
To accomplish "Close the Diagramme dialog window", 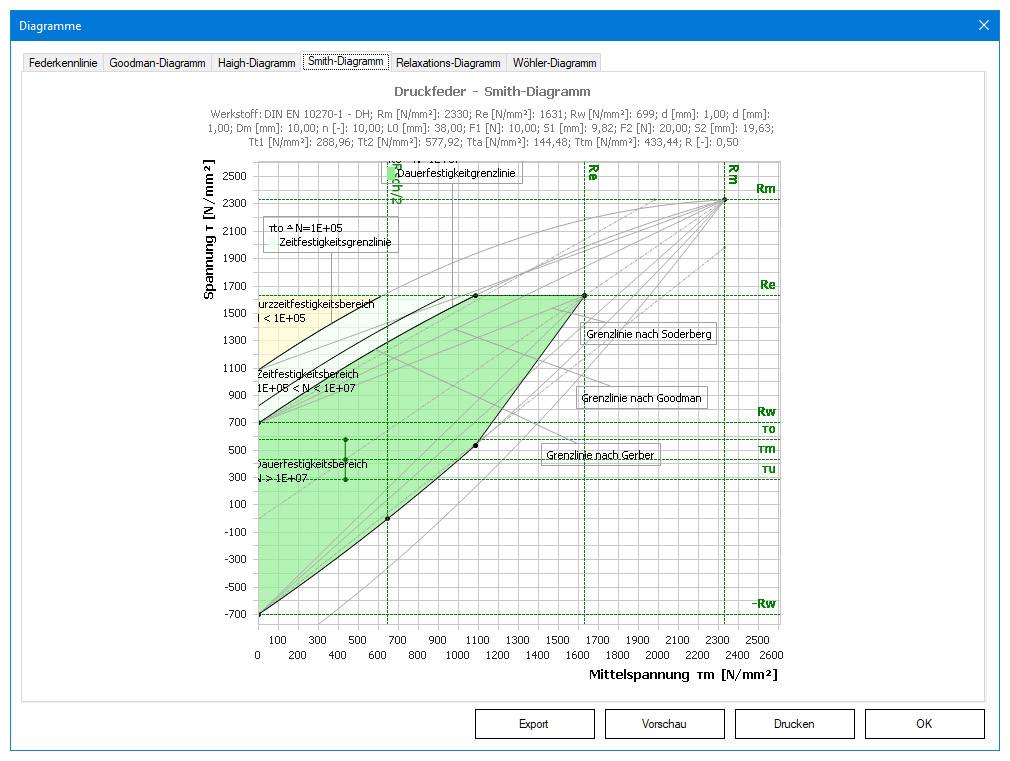I will coord(984,25).
